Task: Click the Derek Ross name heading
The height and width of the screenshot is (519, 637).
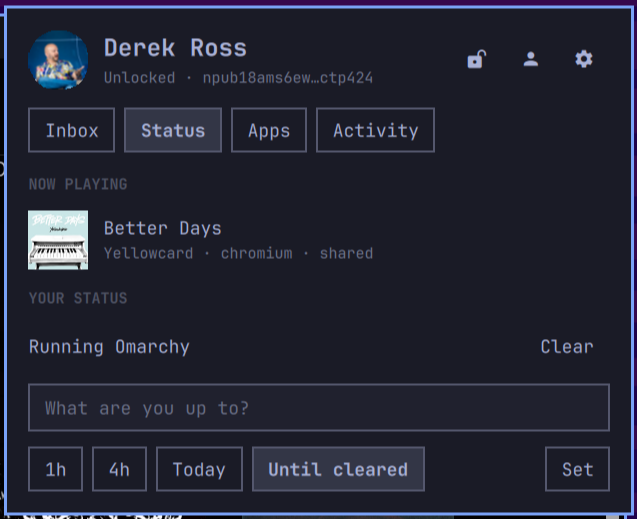Action: click(x=176, y=48)
